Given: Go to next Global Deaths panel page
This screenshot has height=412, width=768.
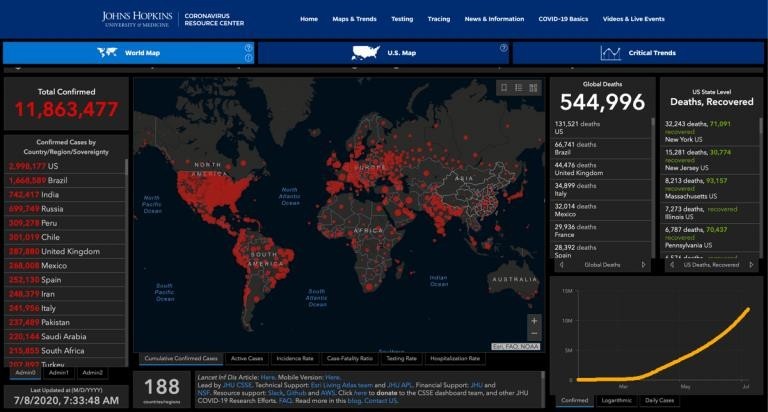Looking at the screenshot, I should pos(644,265).
